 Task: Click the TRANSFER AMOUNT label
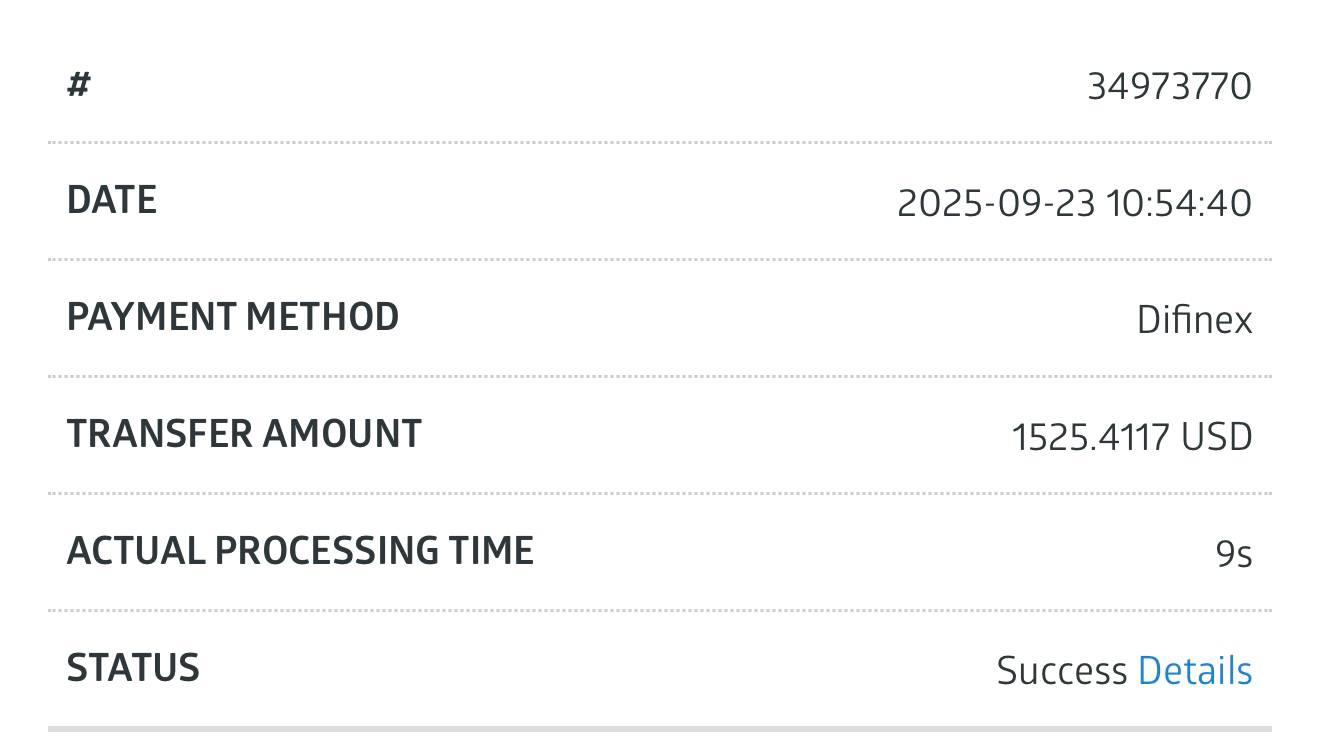pyautogui.click(x=244, y=434)
